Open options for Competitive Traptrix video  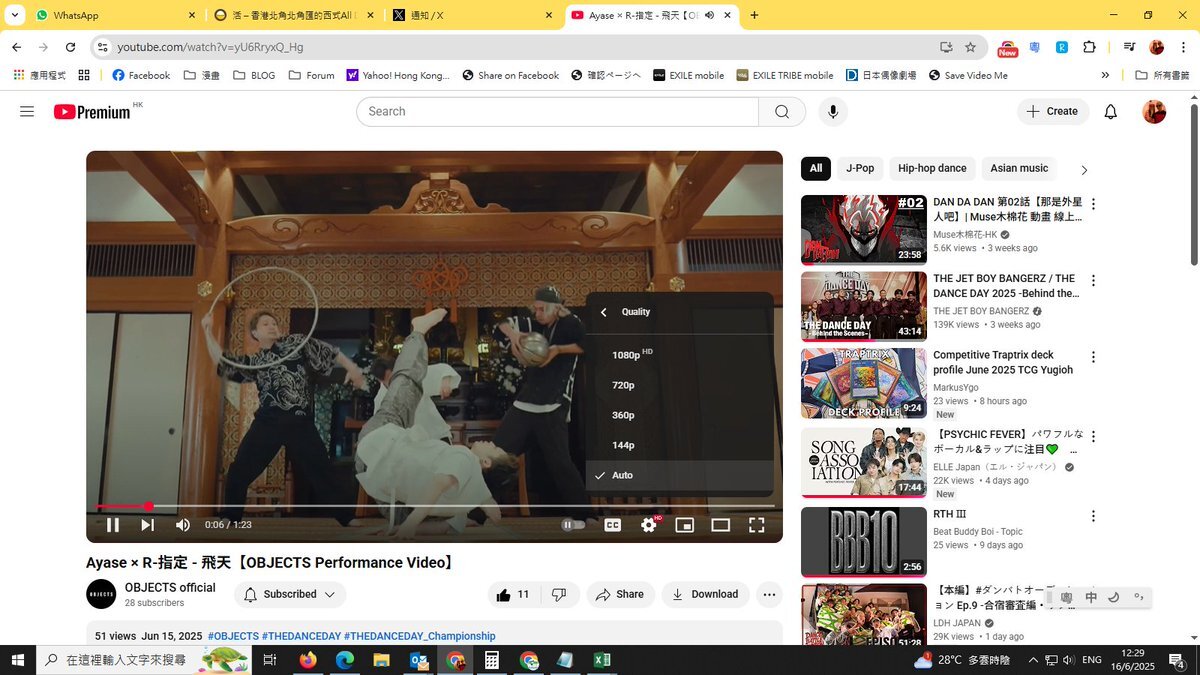(x=1093, y=357)
